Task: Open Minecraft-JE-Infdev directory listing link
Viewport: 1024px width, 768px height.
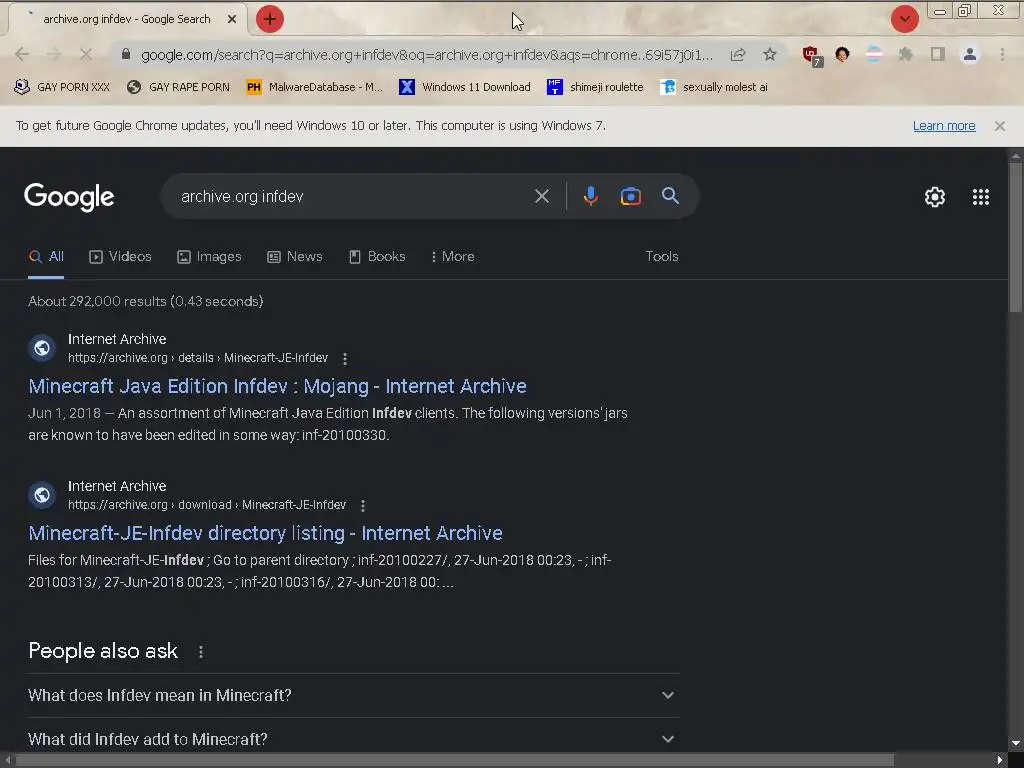Action: pyautogui.click(x=265, y=533)
